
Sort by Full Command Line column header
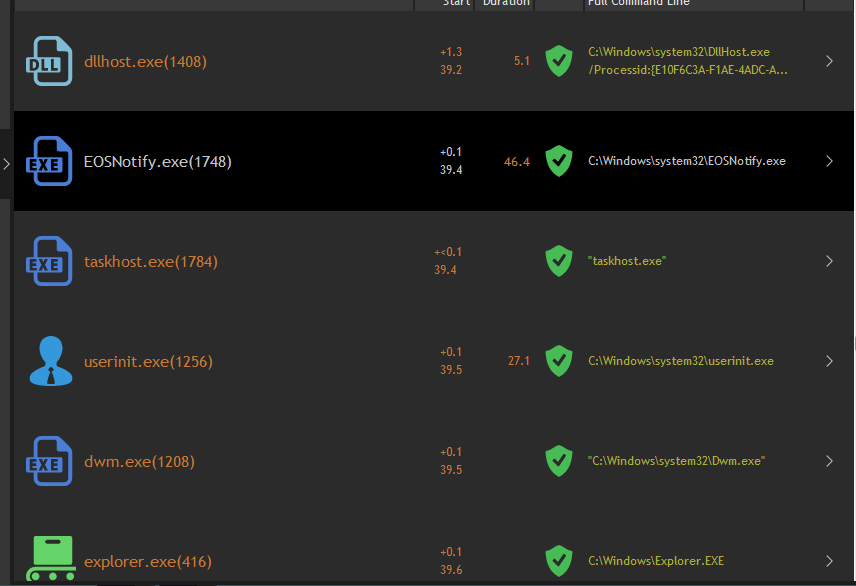coord(638,3)
